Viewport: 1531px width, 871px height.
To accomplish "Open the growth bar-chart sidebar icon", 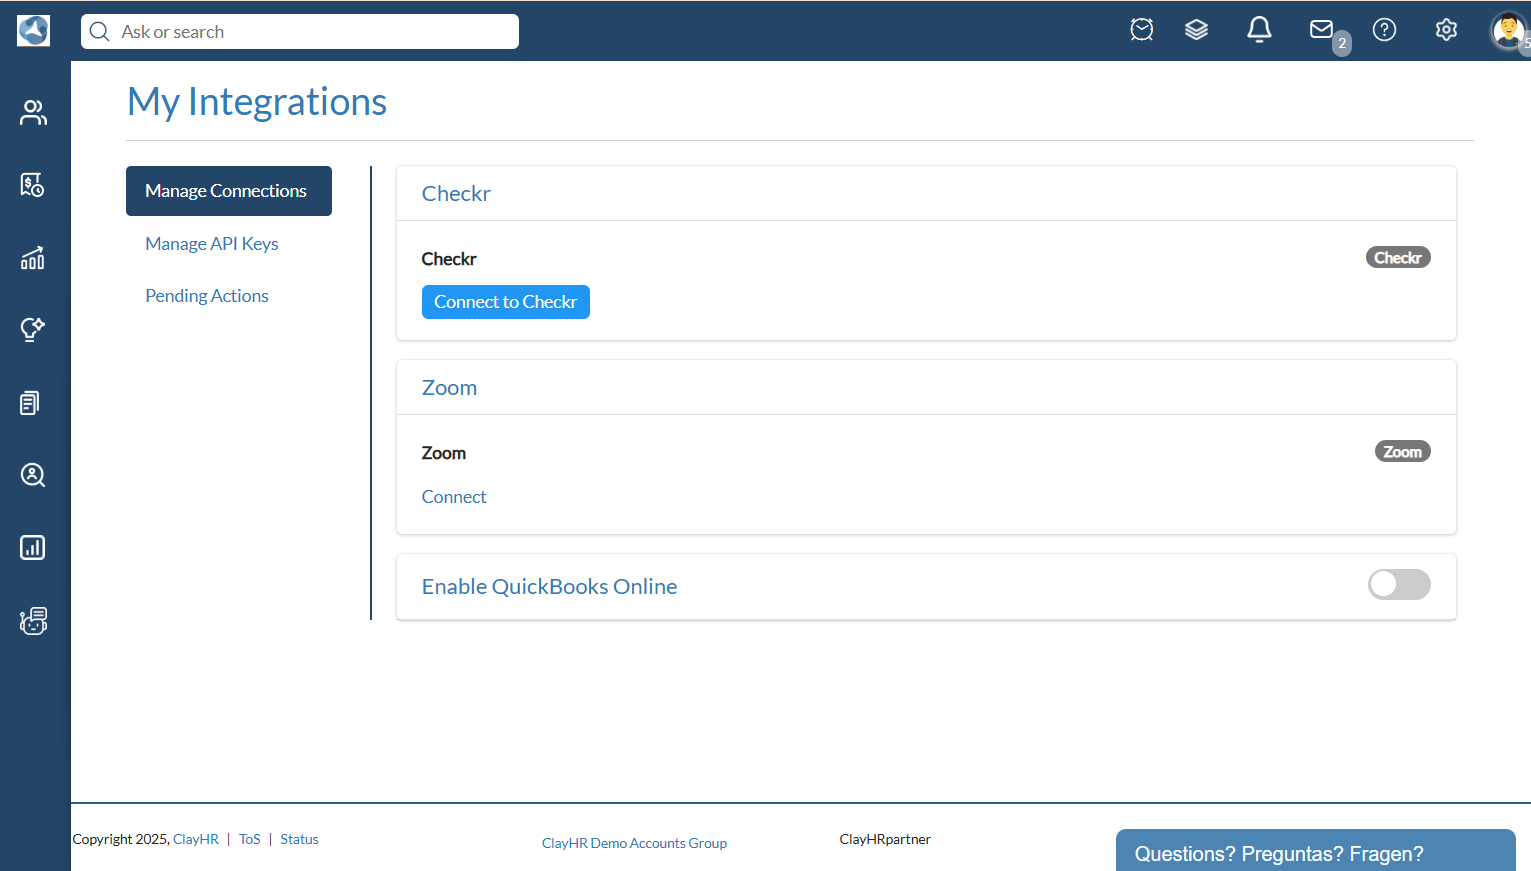I will 33,258.
